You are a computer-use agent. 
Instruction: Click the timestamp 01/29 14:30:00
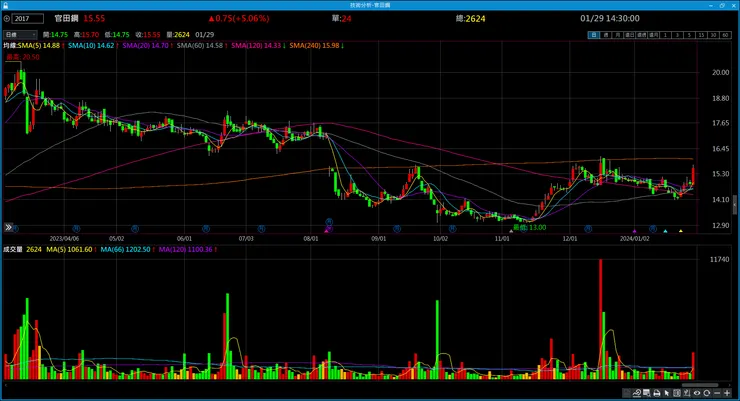point(610,18)
